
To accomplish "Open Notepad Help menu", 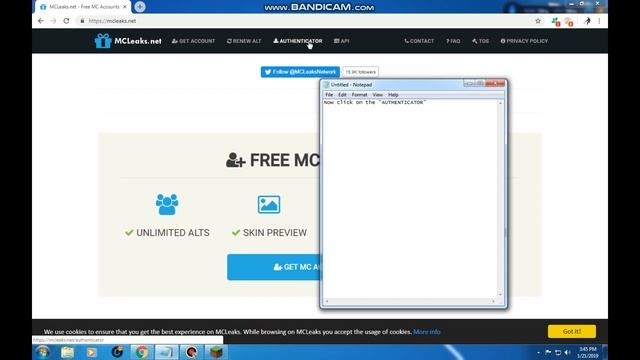I will click(393, 95).
